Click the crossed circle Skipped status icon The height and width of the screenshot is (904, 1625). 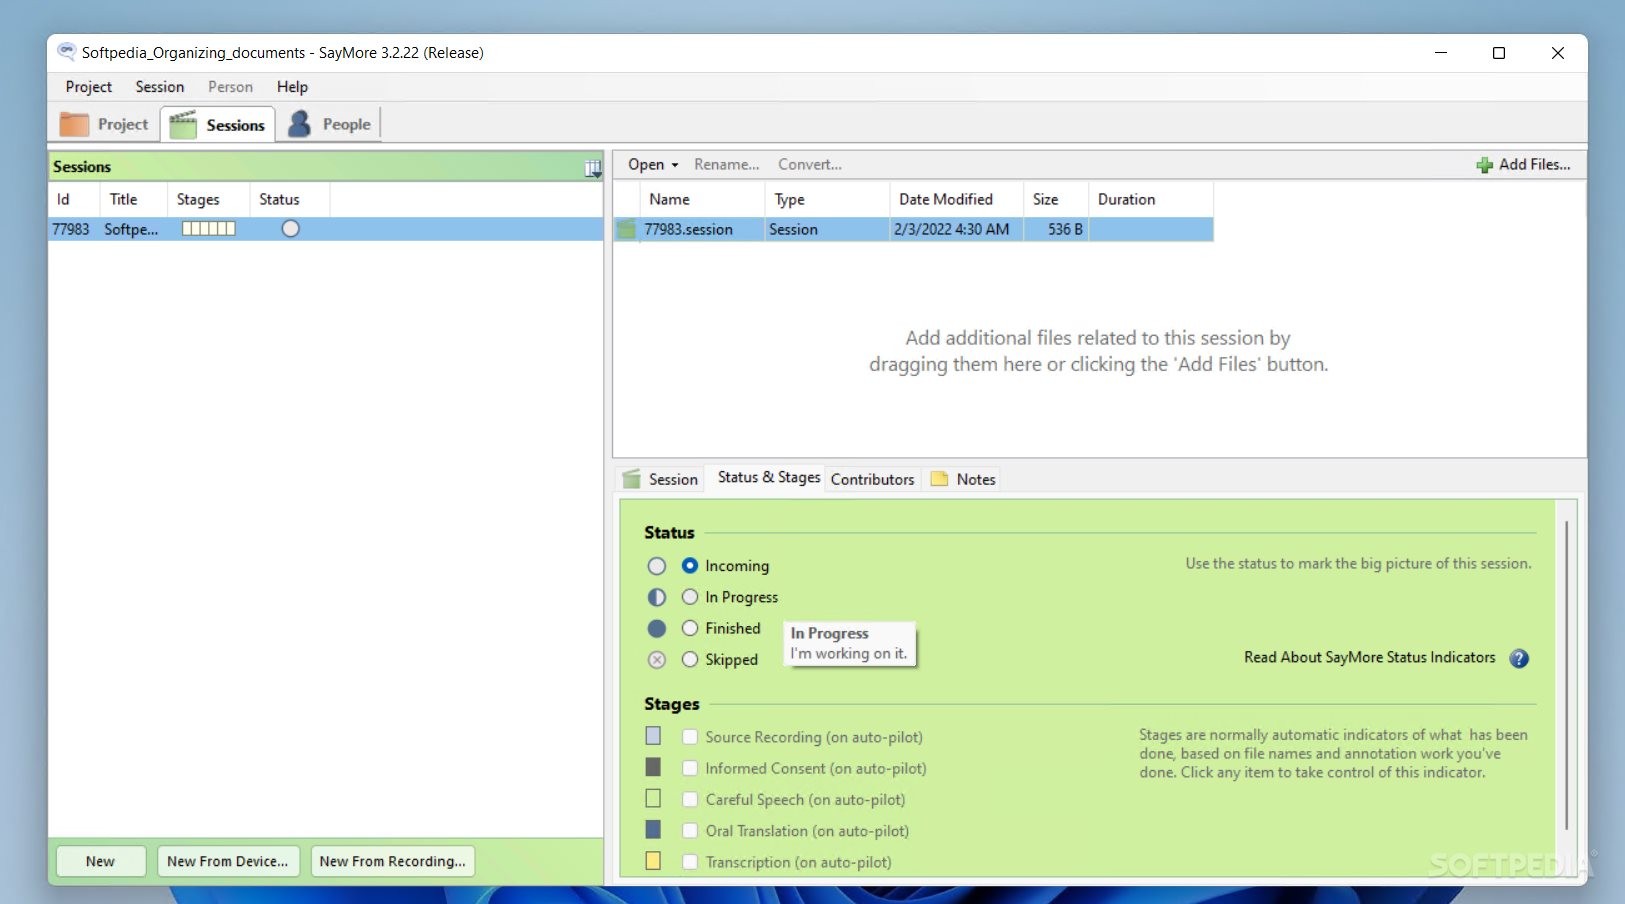(657, 659)
